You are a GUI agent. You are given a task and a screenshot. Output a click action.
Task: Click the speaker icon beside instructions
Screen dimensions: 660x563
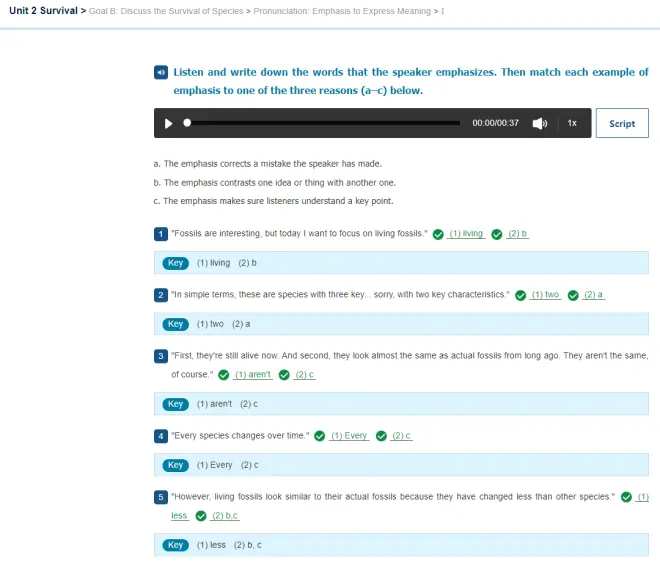click(161, 72)
